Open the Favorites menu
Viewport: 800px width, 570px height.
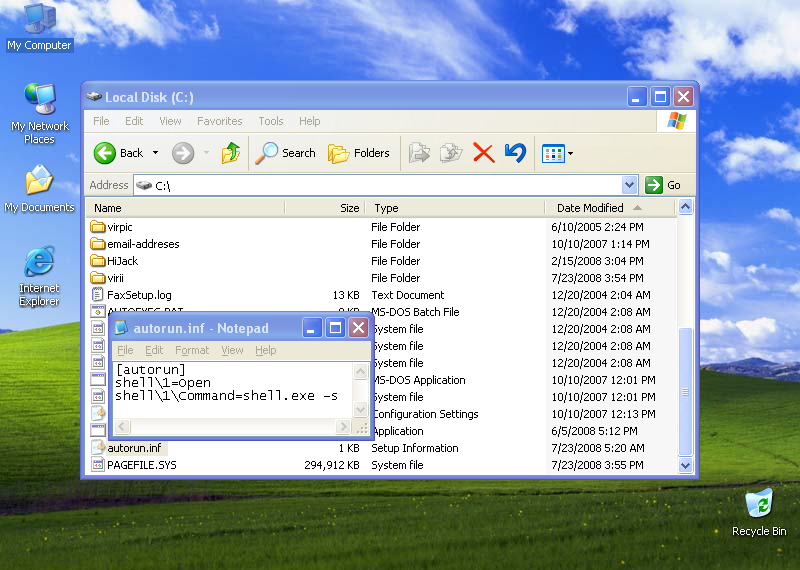(x=219, y=121)
